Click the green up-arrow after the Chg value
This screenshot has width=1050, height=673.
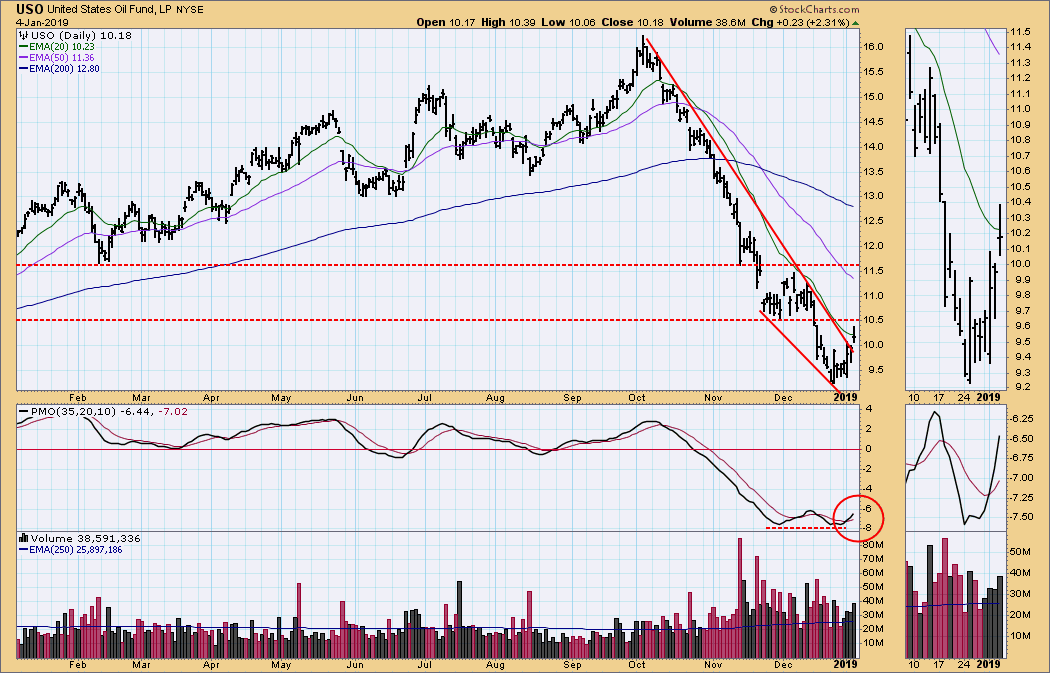[856, 23]
